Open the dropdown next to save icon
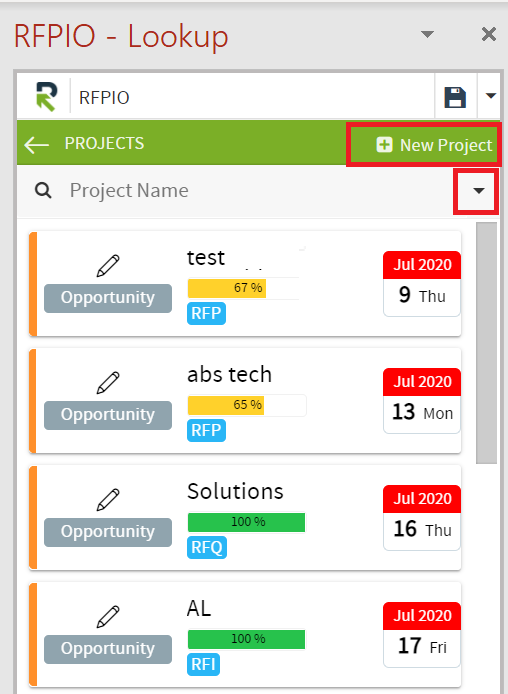This screenshot has width=508, height=694. coord(490,96)
